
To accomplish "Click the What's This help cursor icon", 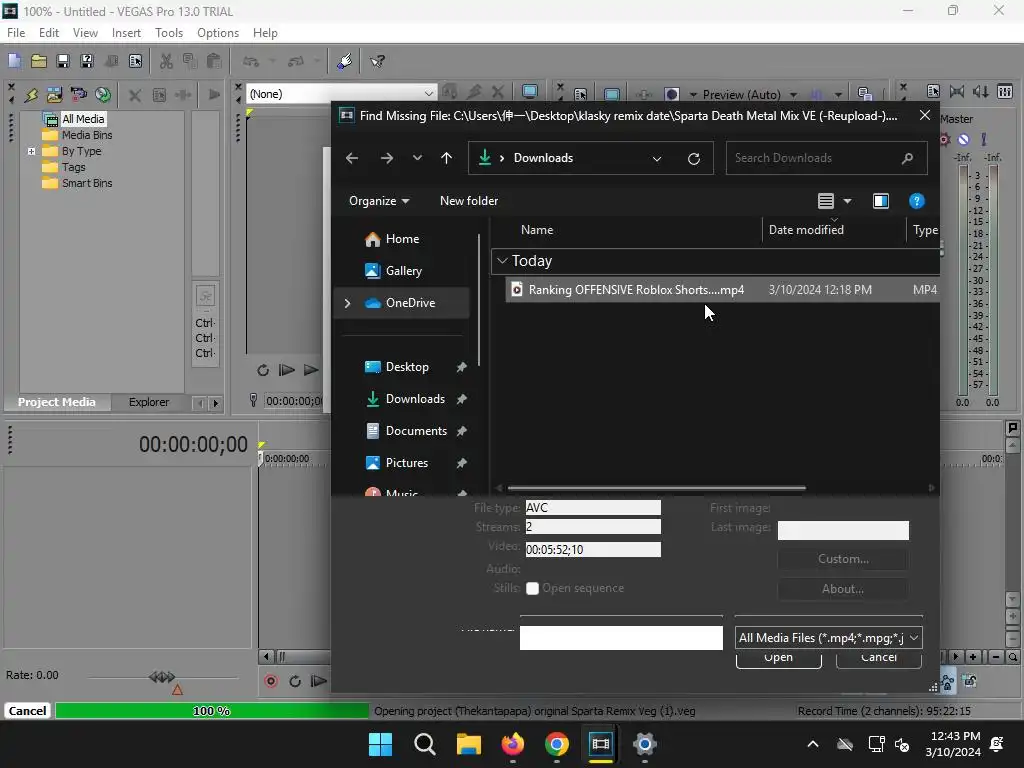I will (x=377, y=61).
